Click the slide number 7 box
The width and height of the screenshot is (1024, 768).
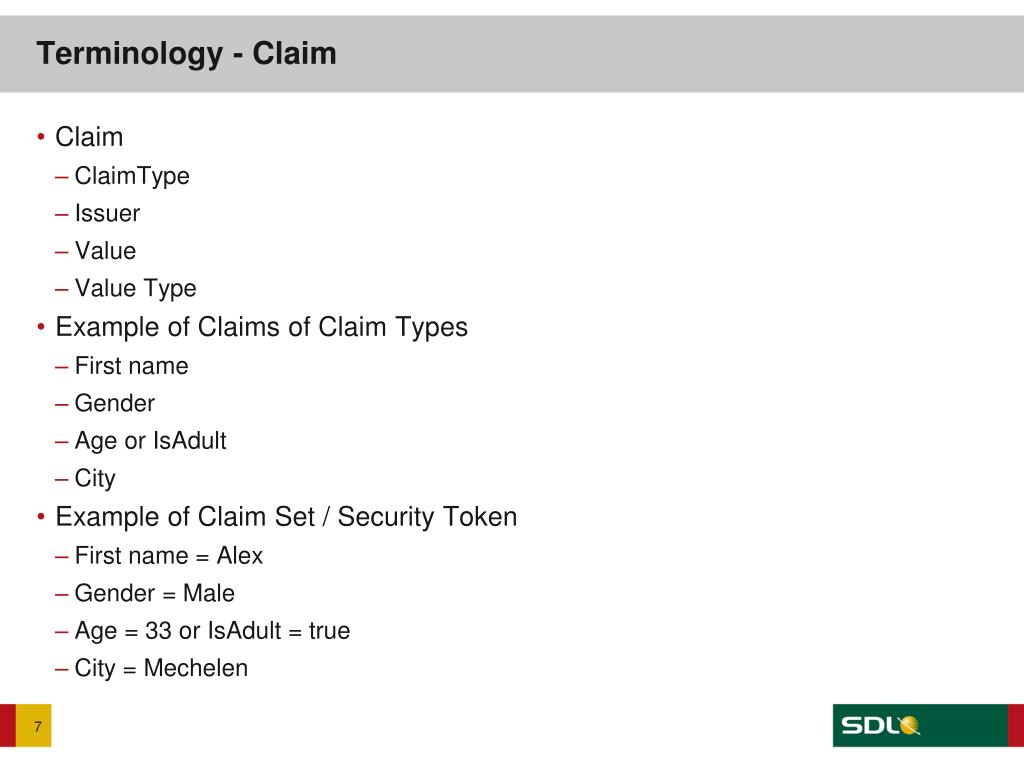pyautogui.click(x=33, y=726)
